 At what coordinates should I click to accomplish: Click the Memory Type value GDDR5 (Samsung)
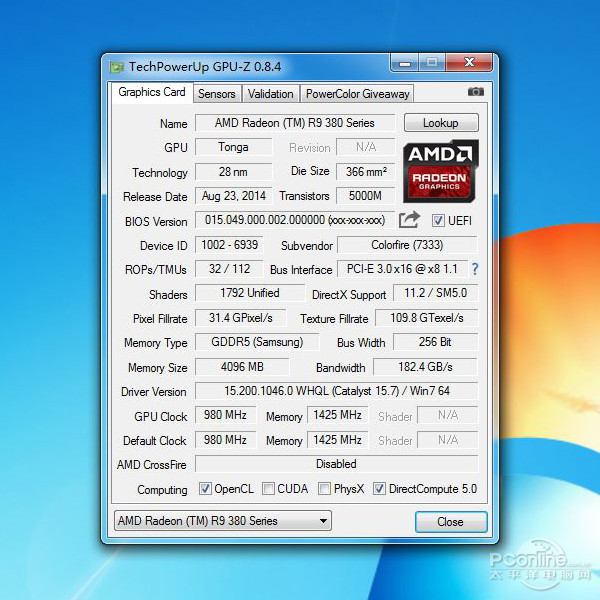[257, 342]
